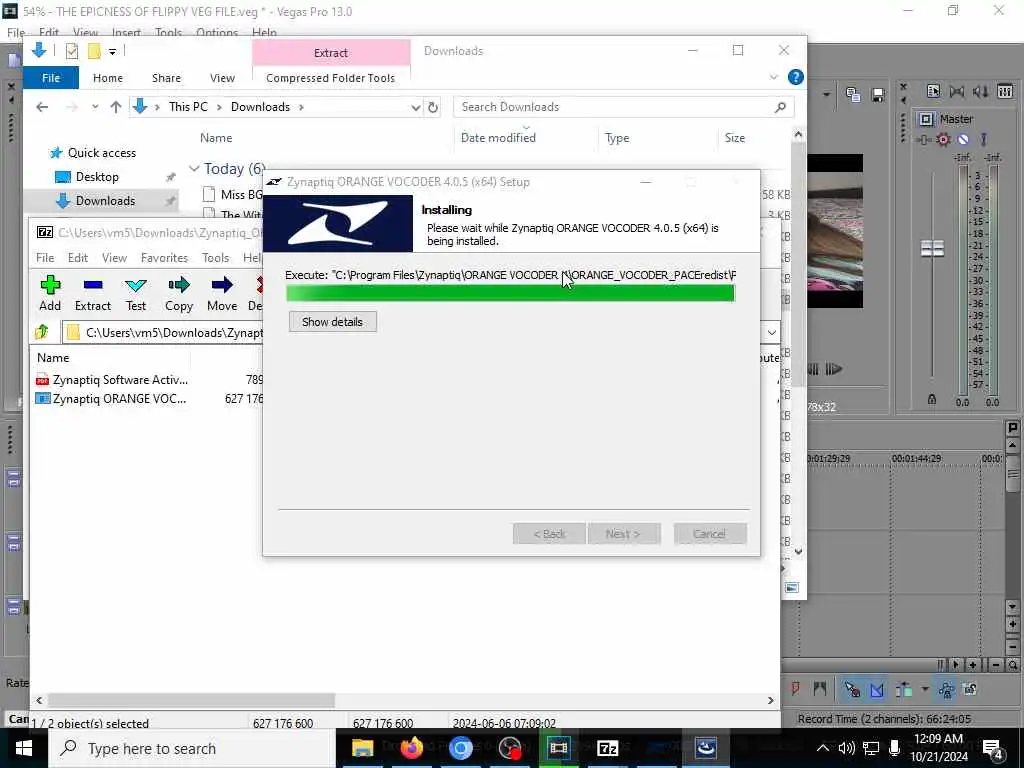Toggle Vegas enable snapping icon

pyautogui.click(x=852, y=689)
